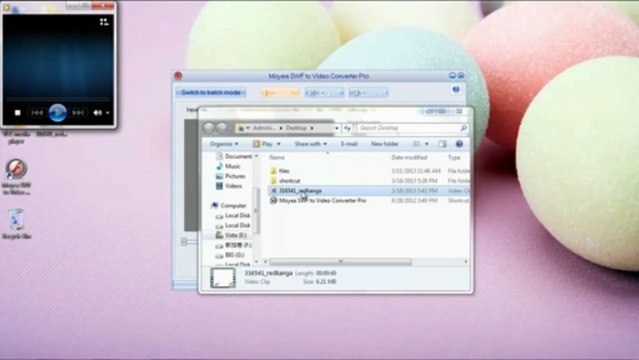639x360 pixels.
Task: Open help in Moyea converter window
Action: pos(456,90)
